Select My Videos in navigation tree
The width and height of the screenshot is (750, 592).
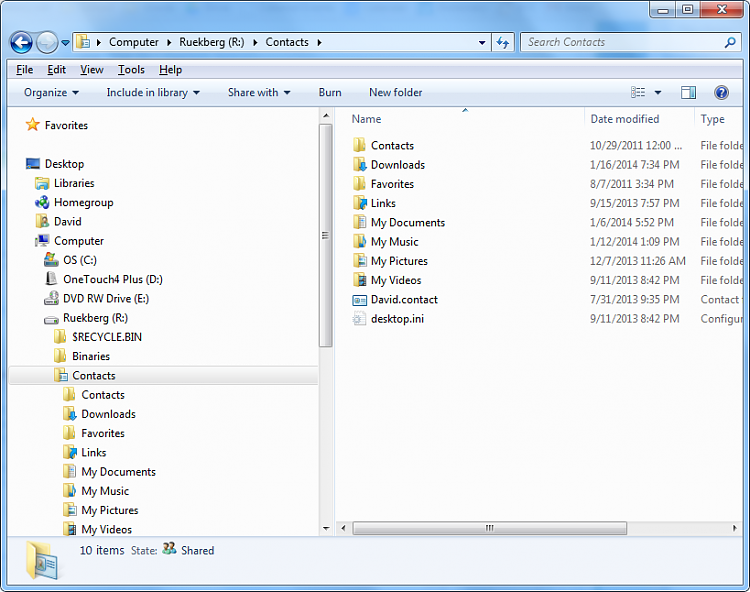click(97, 529)
